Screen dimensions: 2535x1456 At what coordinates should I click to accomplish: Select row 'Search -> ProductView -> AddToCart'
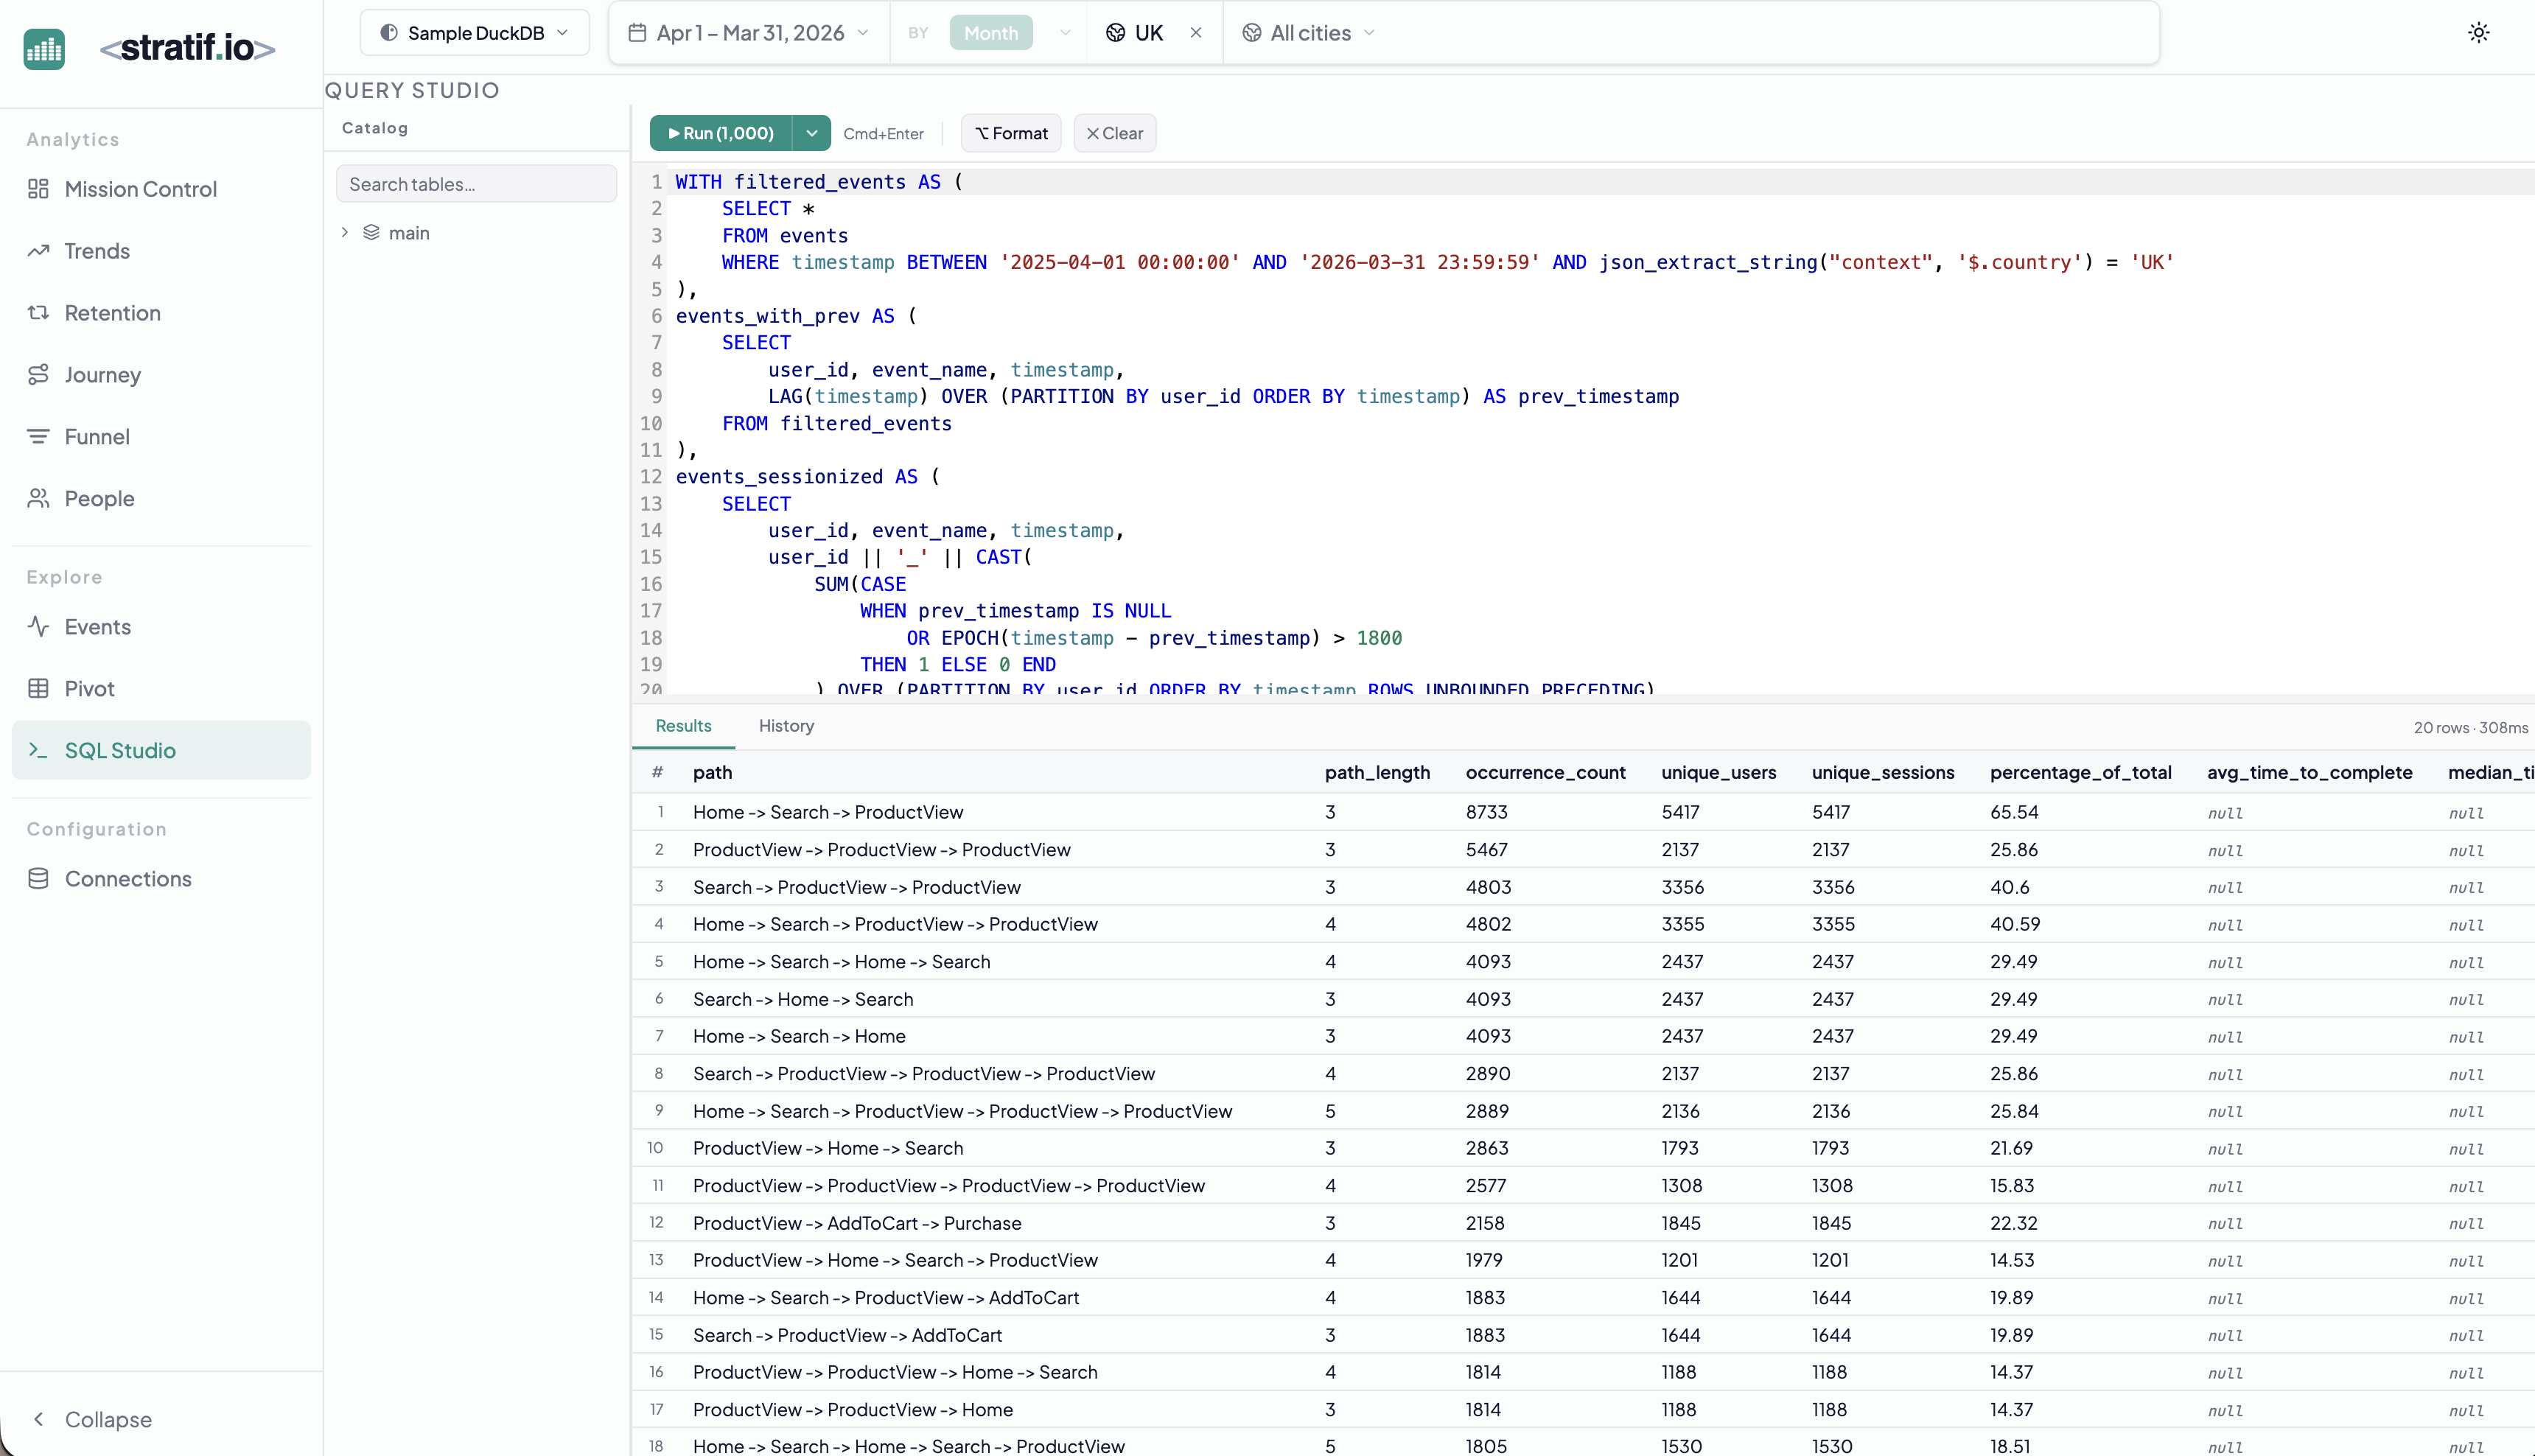click(x=1583, y=1335)
